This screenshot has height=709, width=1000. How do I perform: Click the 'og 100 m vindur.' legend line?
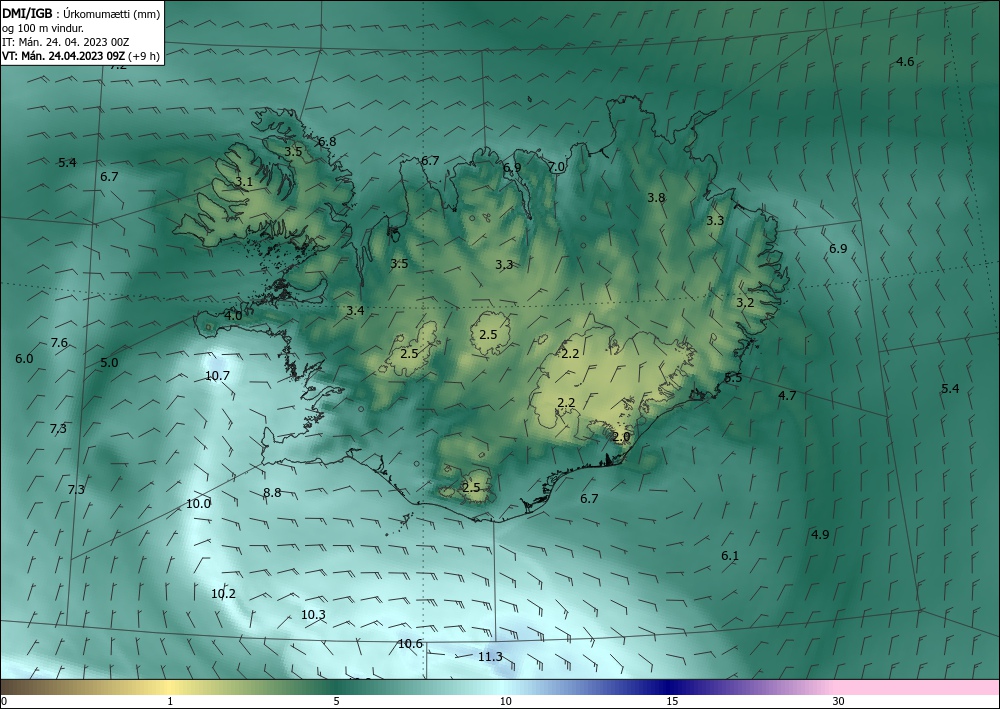[43, 27]
